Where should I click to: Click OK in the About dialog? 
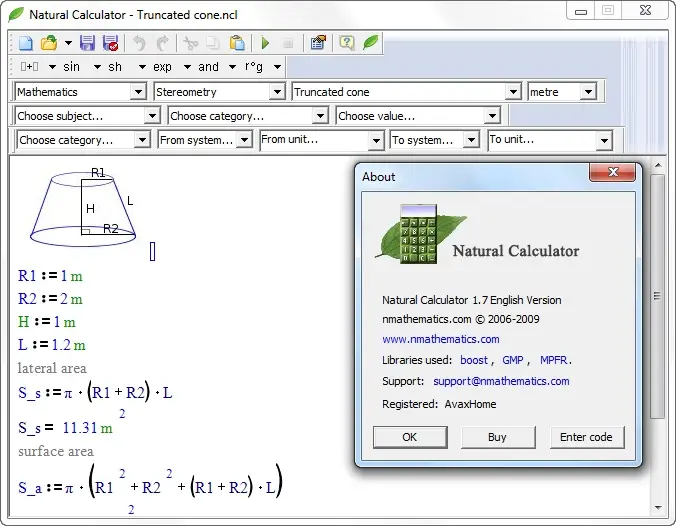pyautogui.click(x=410, y=437)
